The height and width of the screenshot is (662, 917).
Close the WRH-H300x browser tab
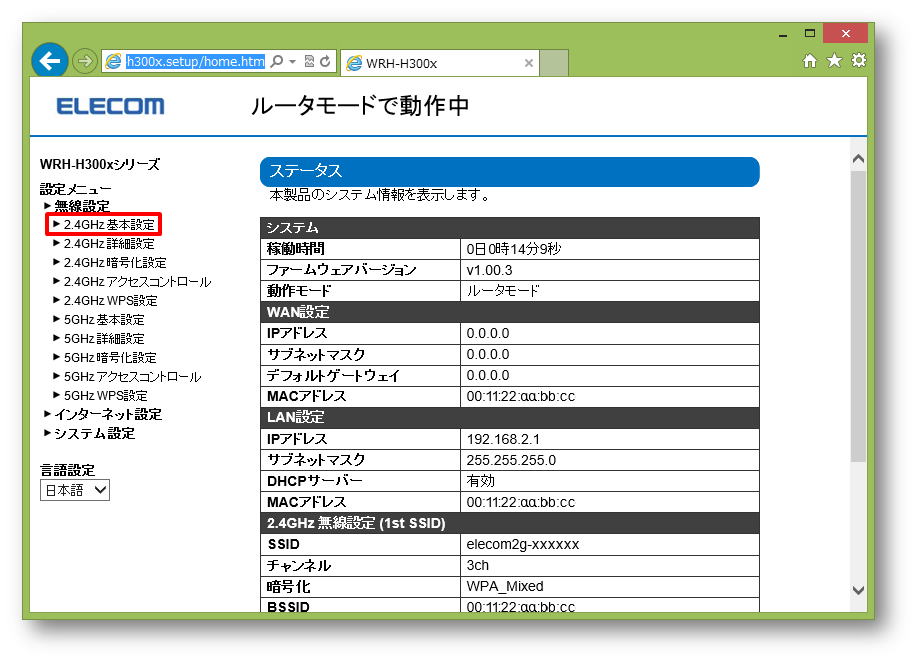click(529, 63)
